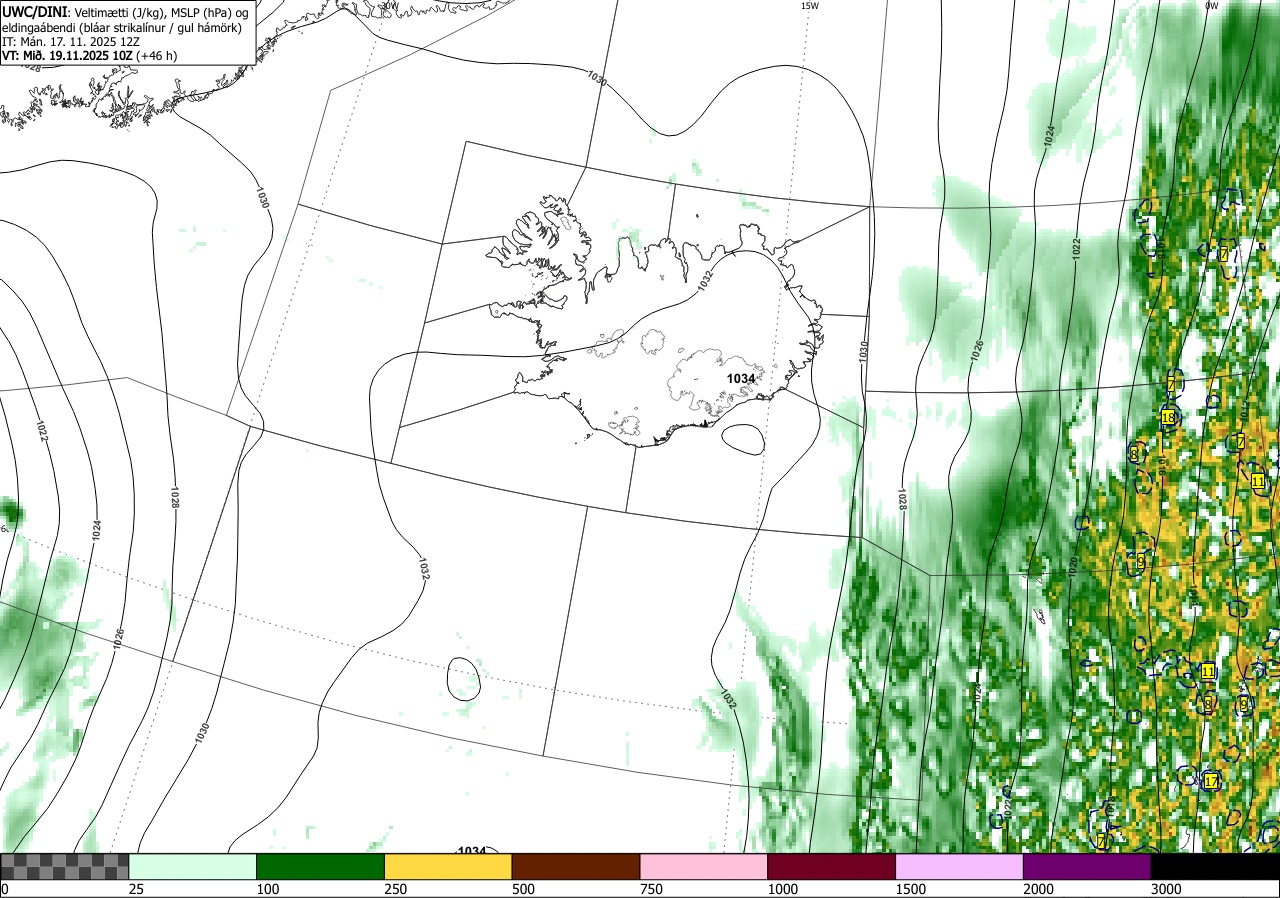This screenshot has width=1280, height=898.
Task: Click the "500" legend scale value
Action: (x=524, y=889)
